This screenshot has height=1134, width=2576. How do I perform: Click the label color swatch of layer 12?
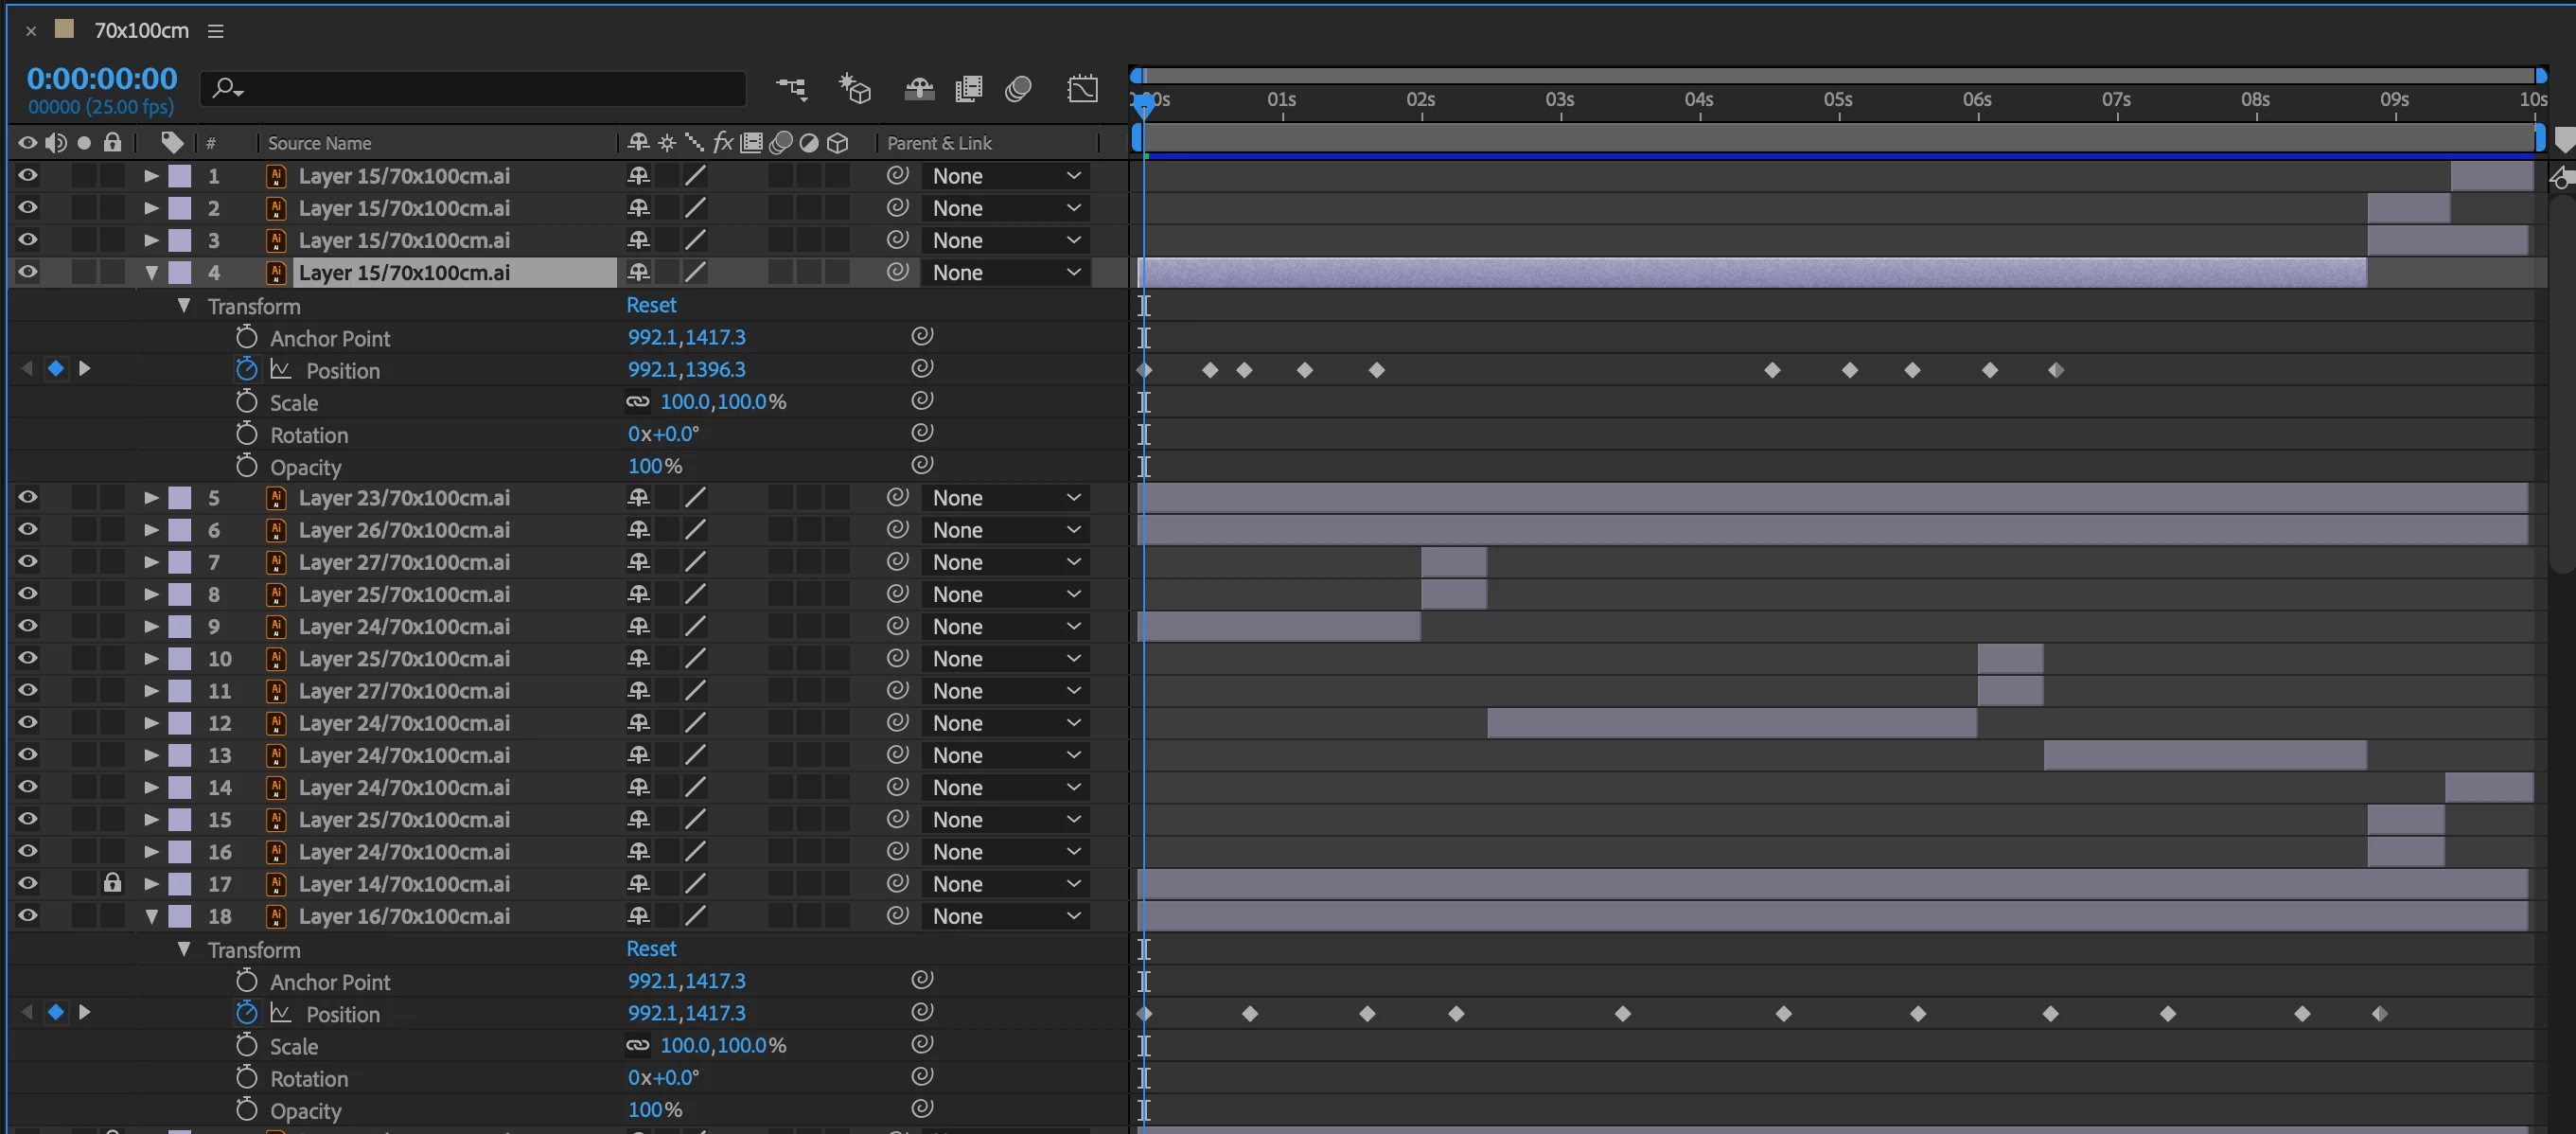coord(180,722)
